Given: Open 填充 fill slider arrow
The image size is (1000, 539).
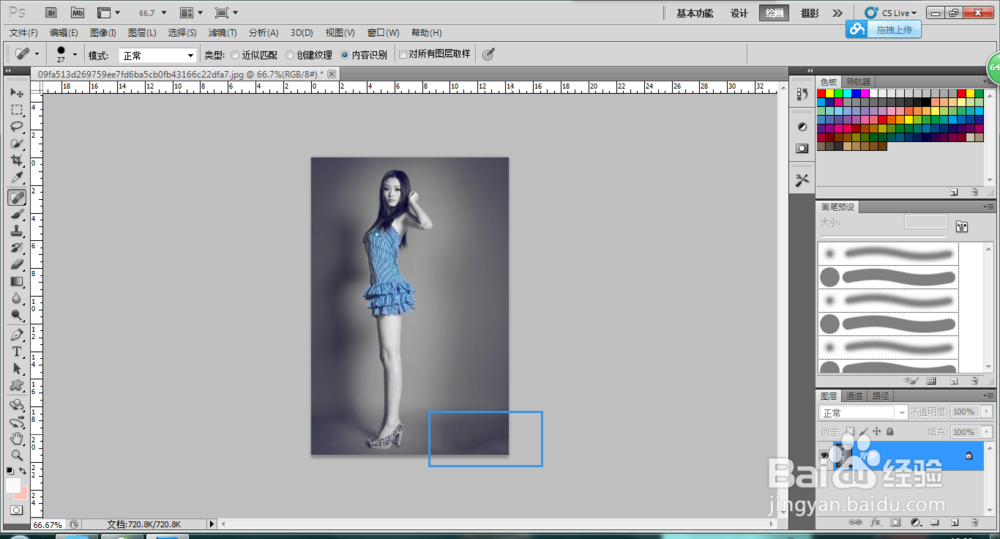Looking at the screenshot, I should pyautogui.click(x=987, y=432).
